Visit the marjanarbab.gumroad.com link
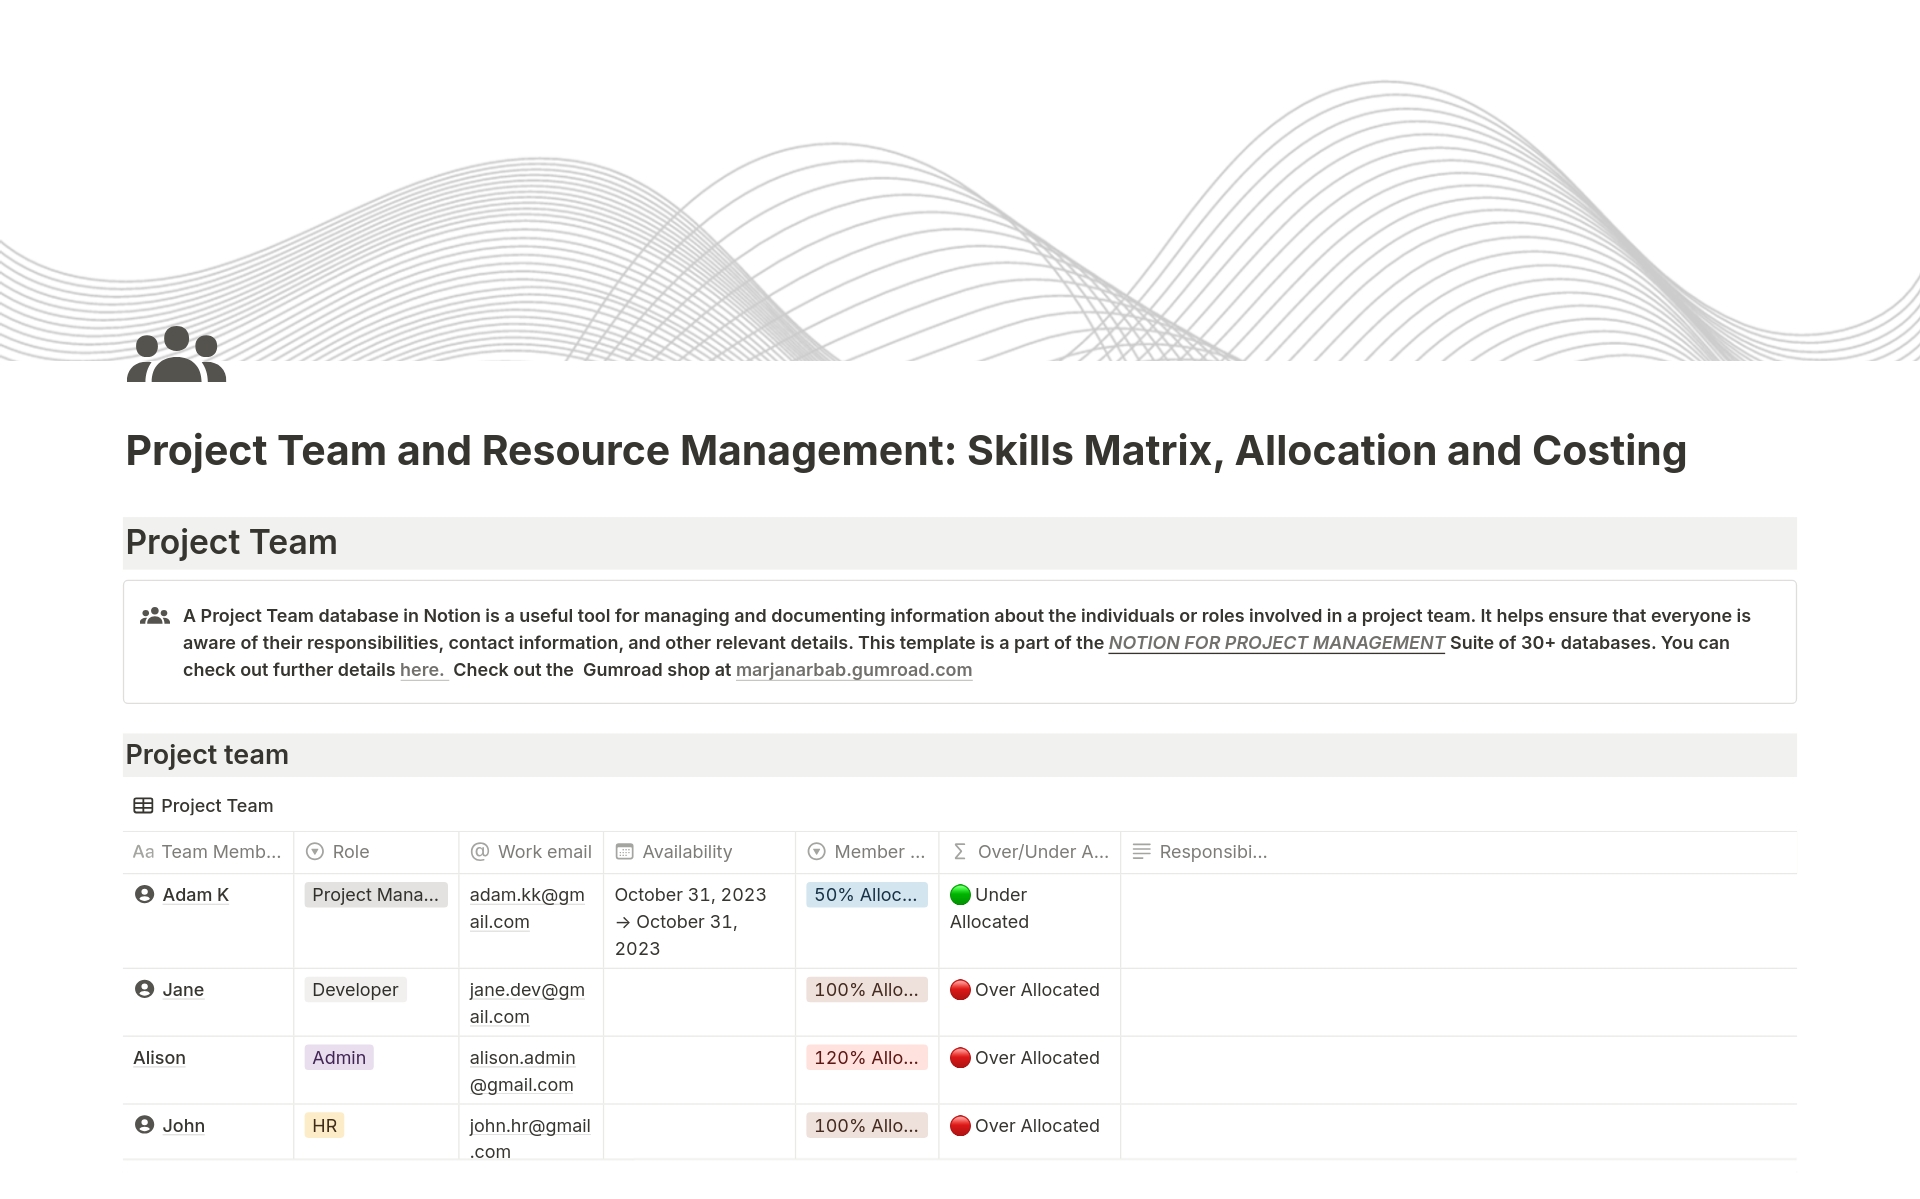 [853, 670]
